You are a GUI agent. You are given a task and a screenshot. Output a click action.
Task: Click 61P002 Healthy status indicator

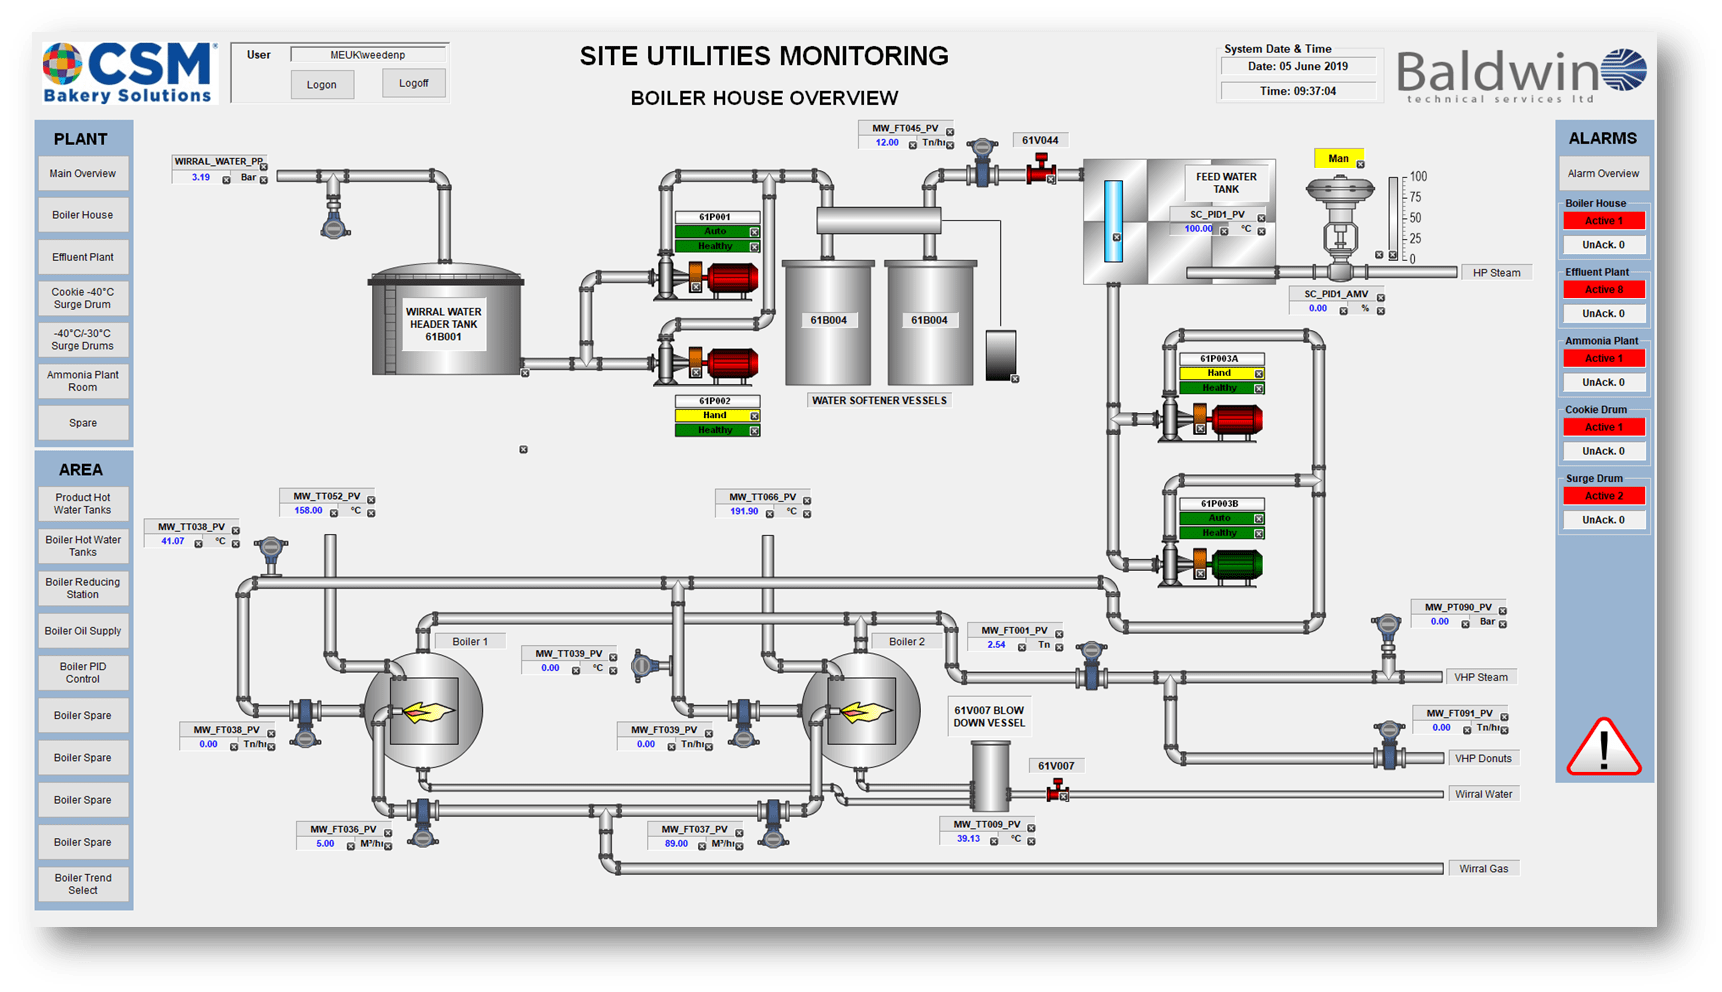pos(717,430)
